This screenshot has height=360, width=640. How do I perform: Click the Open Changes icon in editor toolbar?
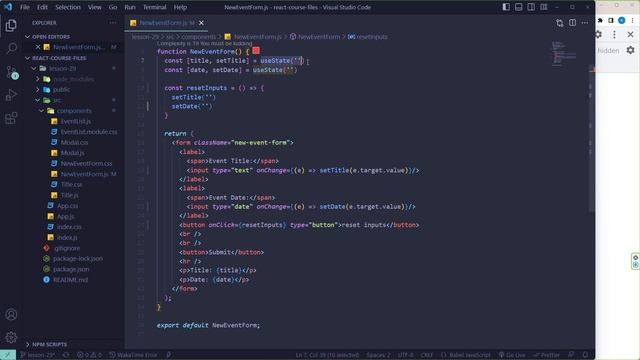[x=560, y=23]
